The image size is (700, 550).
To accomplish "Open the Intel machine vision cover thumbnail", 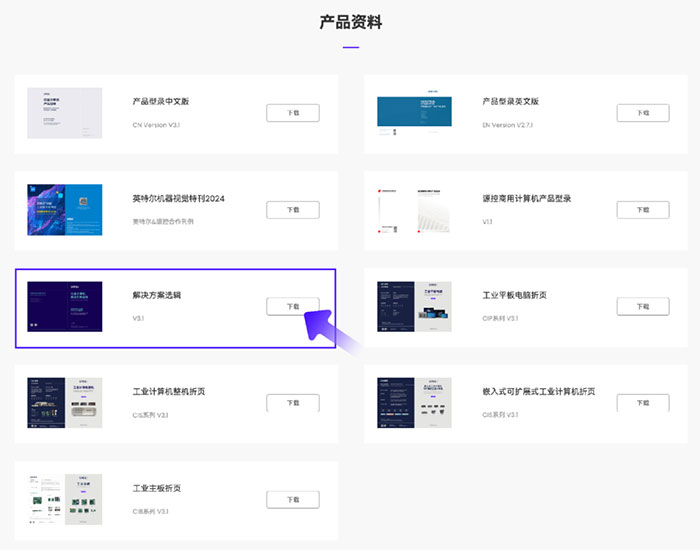I will 65,210.
